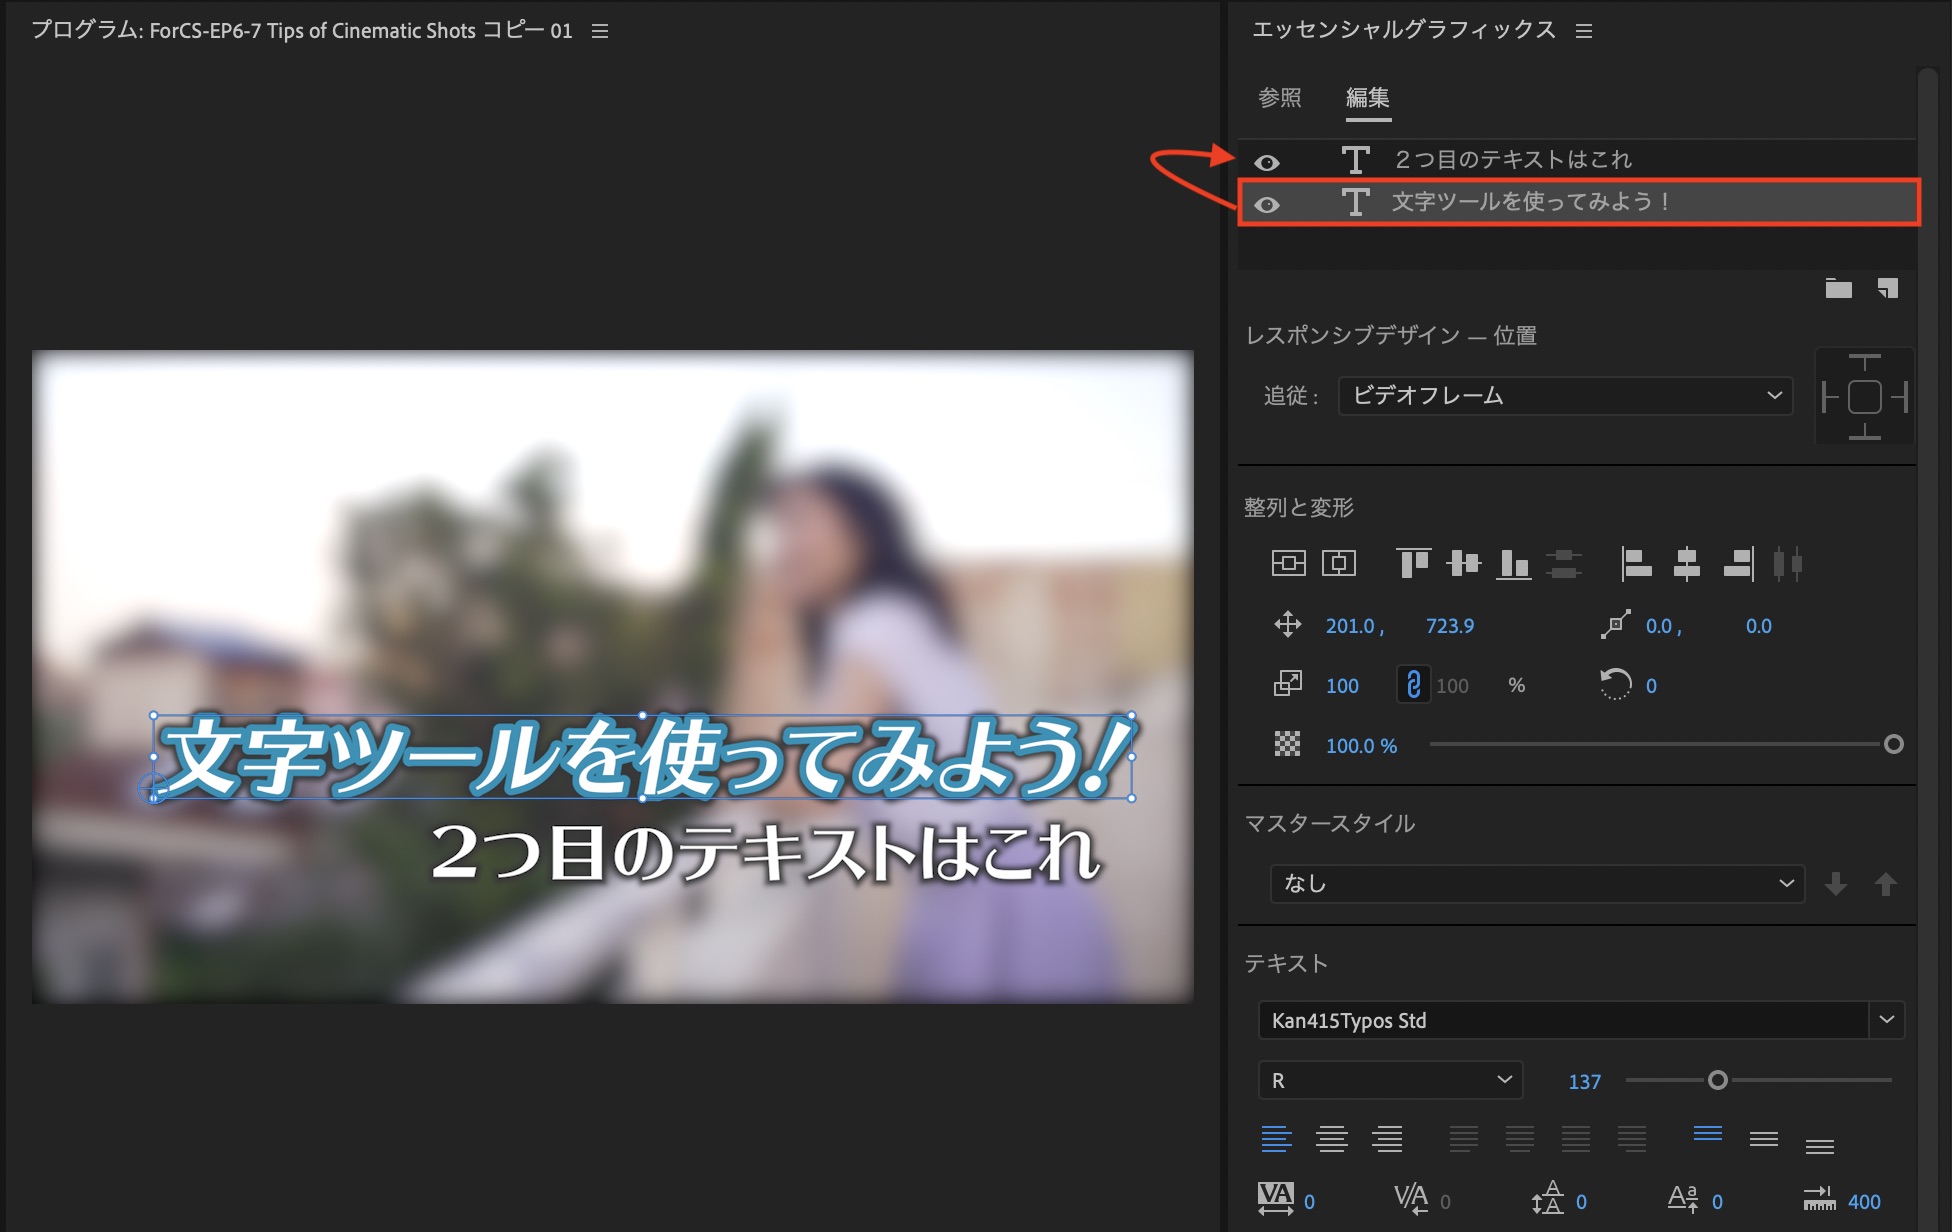The width and height of the screenshot is (1952, 1232).
Task: Click the font size value 137
Action: pyautogui.click(x=1584, y=1082)
